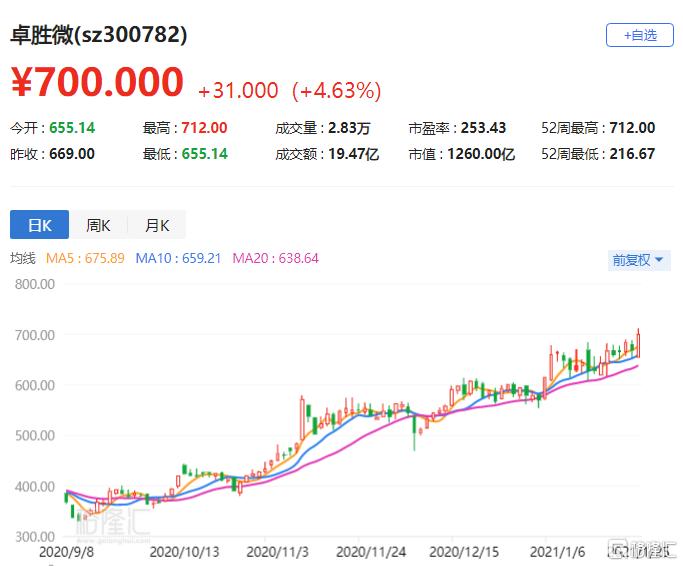Click the MA5 : 675.89 legend label
The height and width of the screenshot is (566, 683).
(85, 258)
